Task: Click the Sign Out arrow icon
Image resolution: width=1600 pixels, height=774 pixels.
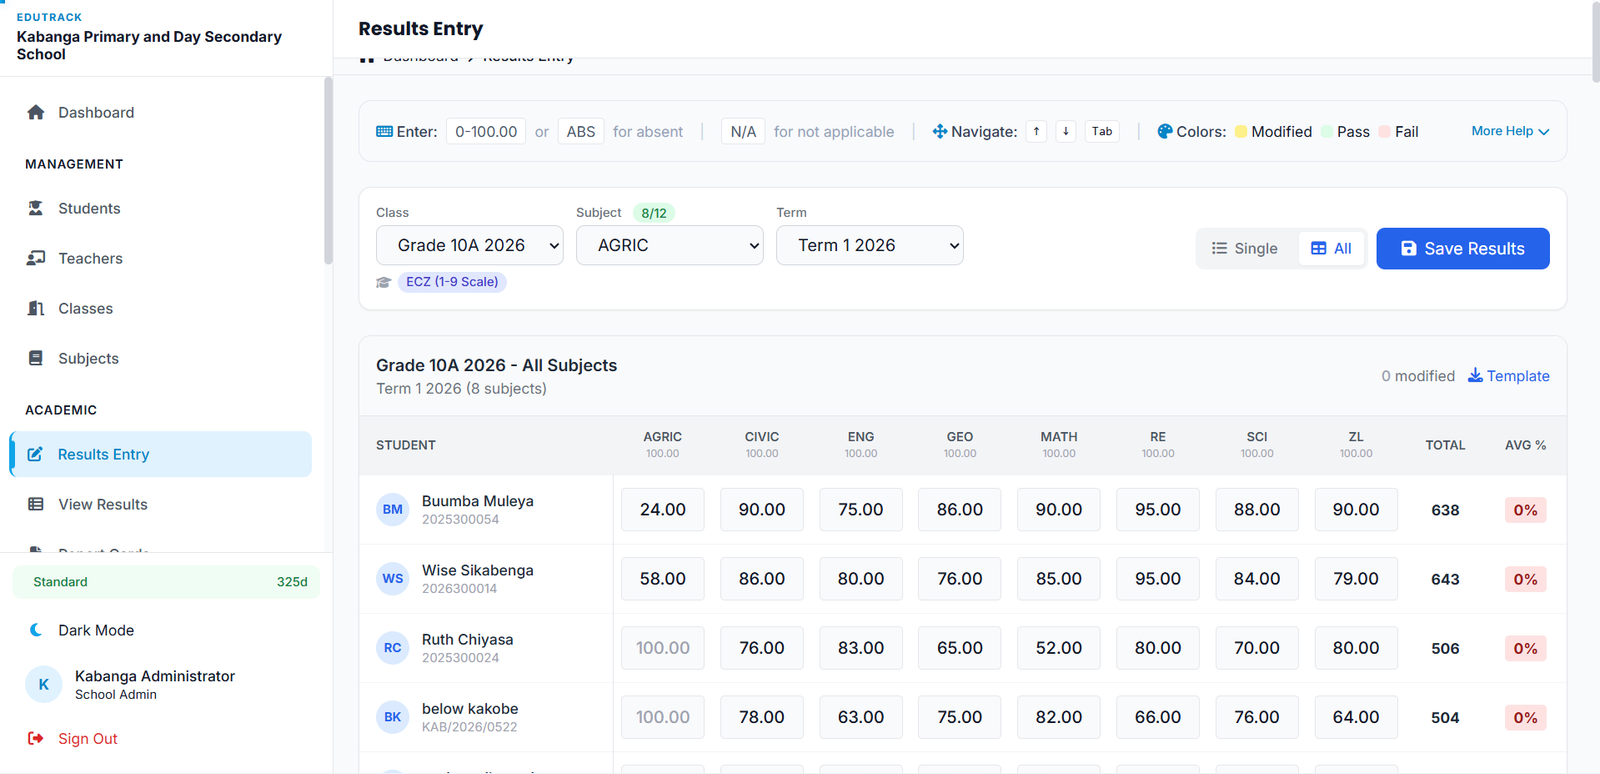Action: [x=36, y=738]
